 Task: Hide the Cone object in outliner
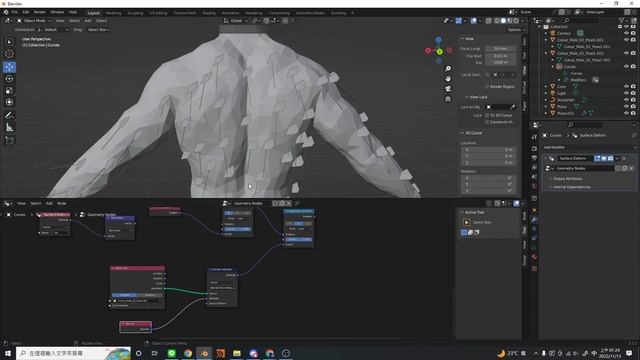(627, 87)
